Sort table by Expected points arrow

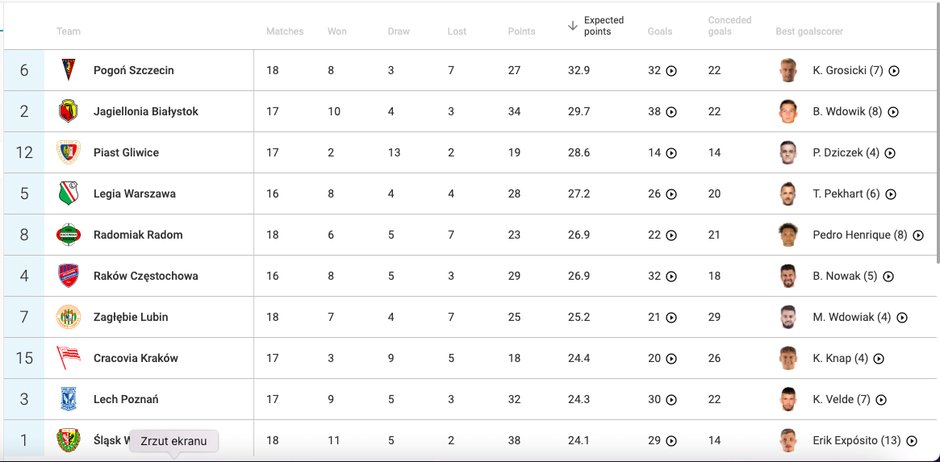click(573, 25)
